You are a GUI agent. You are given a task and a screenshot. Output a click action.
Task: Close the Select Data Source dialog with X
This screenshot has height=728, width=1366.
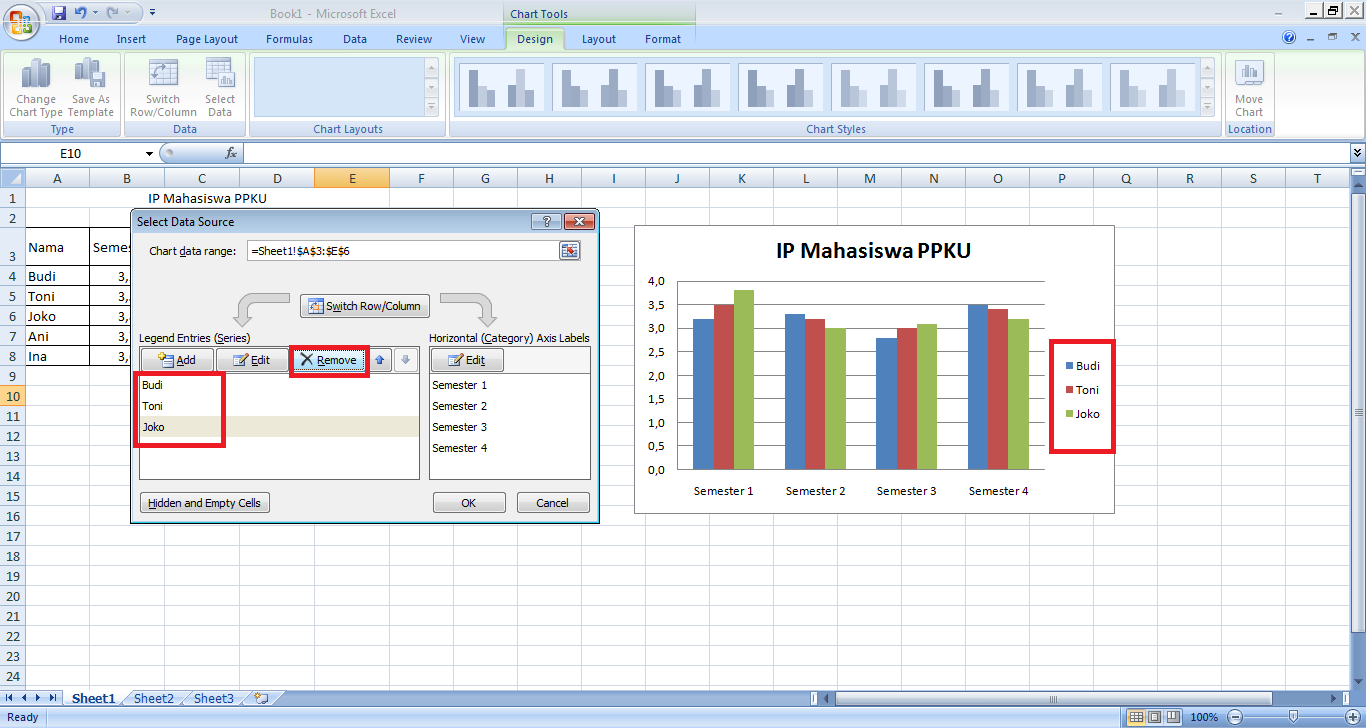579,221
